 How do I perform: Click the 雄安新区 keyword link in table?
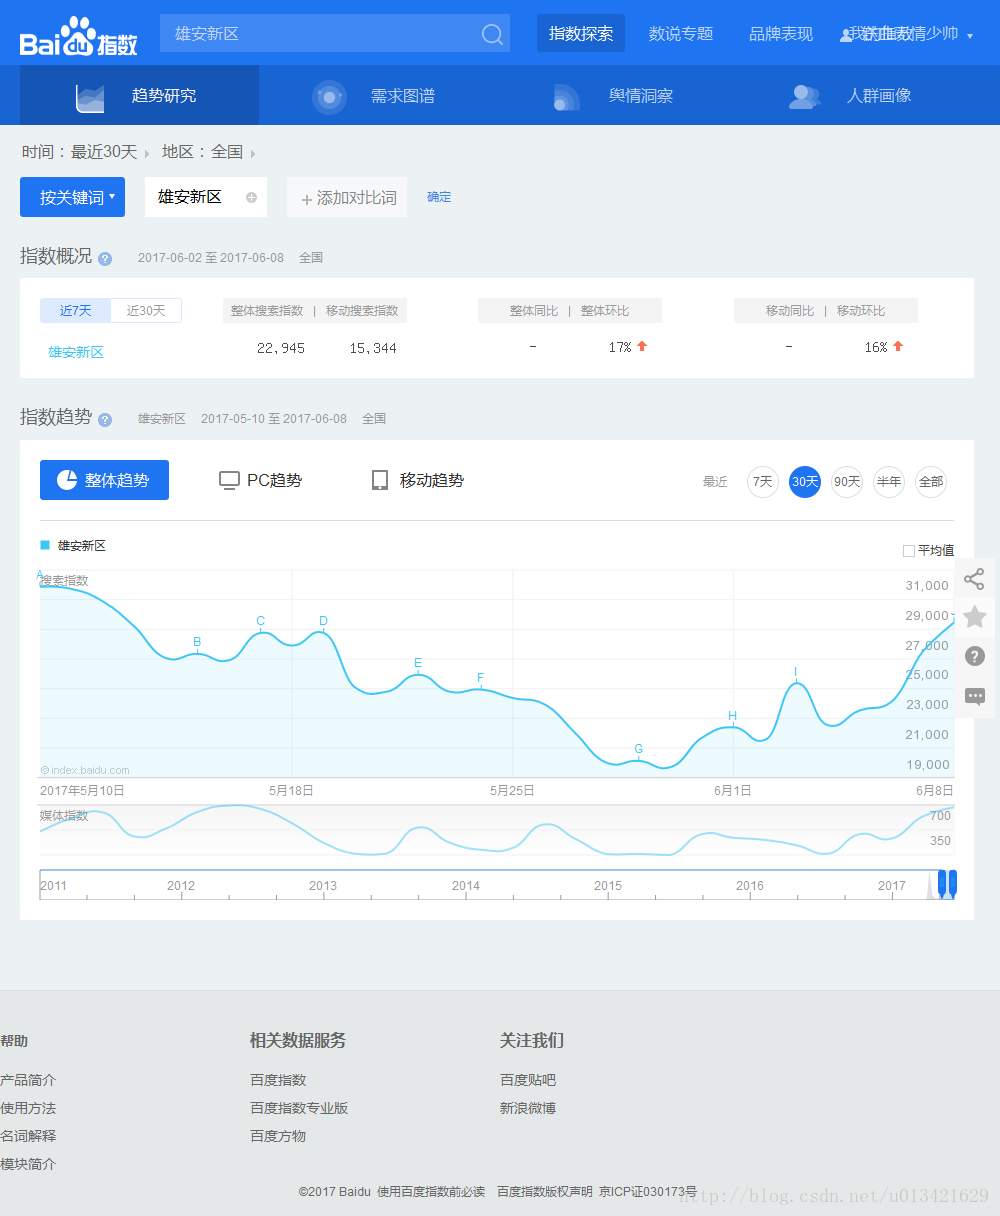(76, 352)
